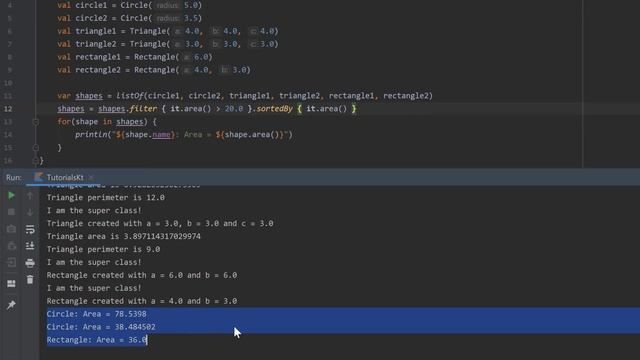The width and height of the screenshot is (640, 360).
Task: Select the TutorialsKt run tab
Action: click(64, 178)
